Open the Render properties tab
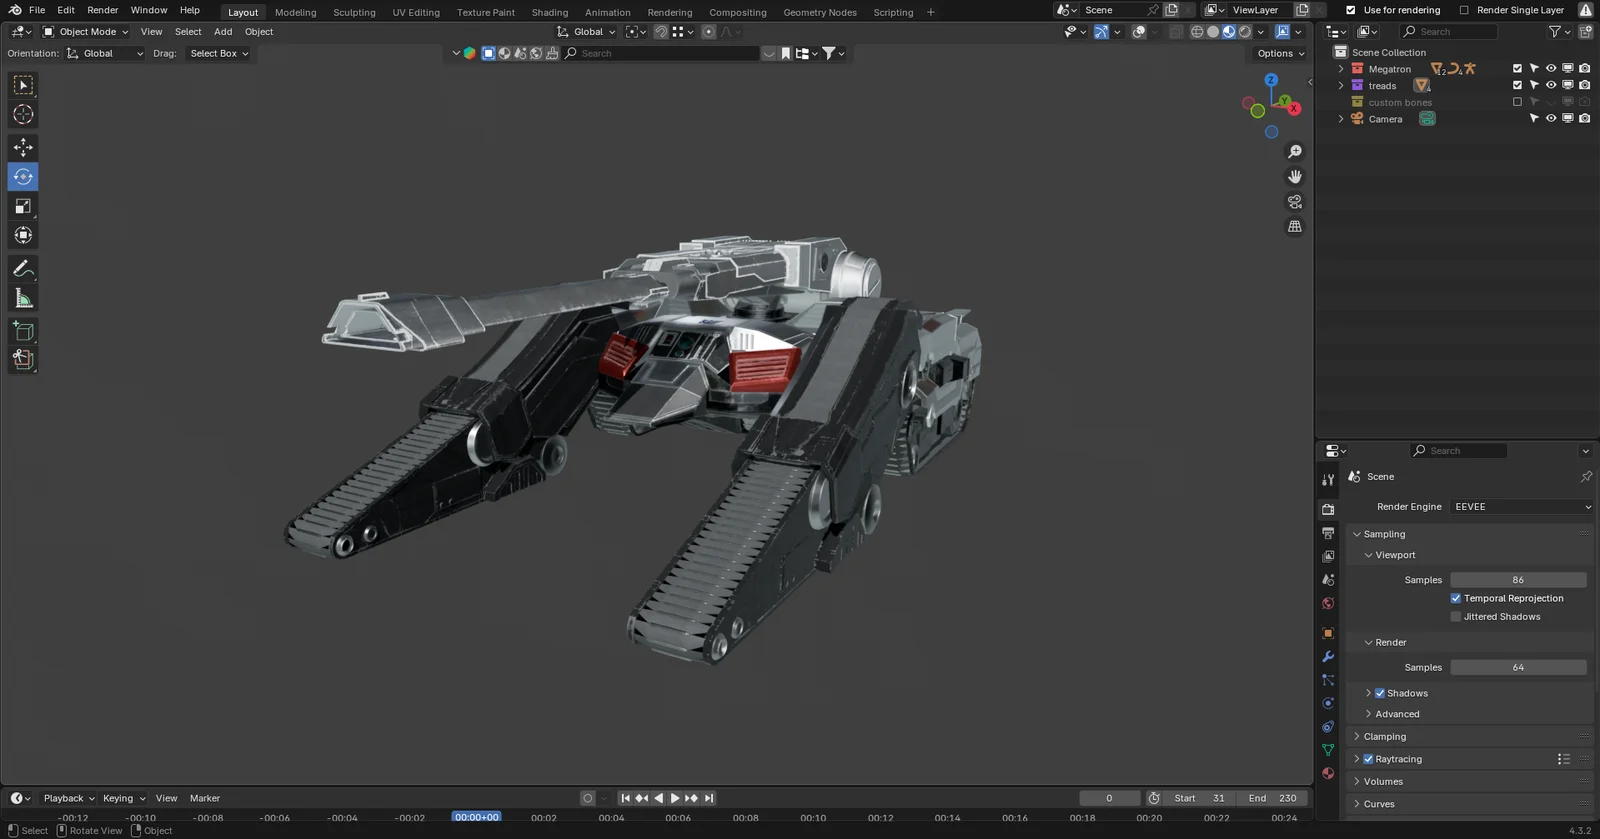 pyautogui.click(x=1328, y=509)
